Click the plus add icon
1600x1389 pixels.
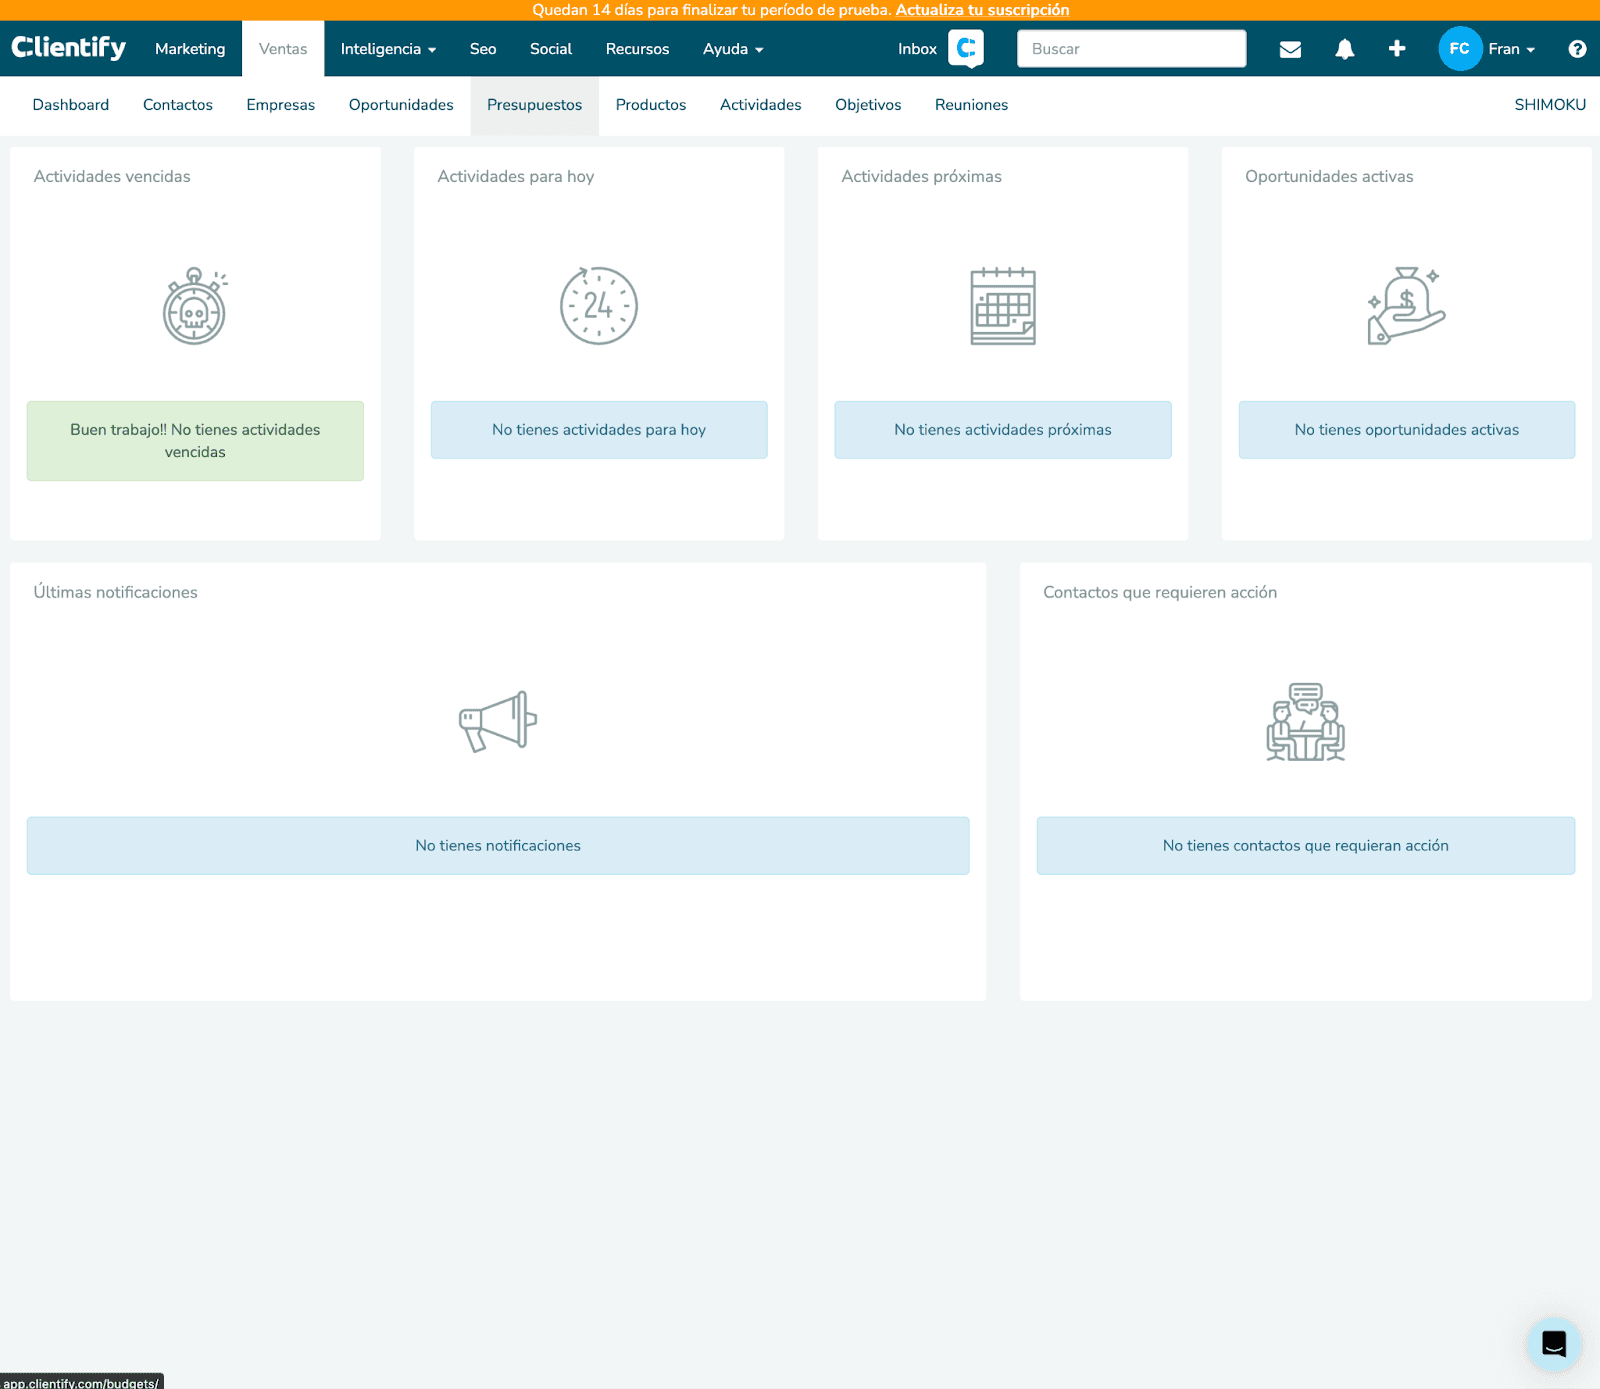coord(1397,48)
